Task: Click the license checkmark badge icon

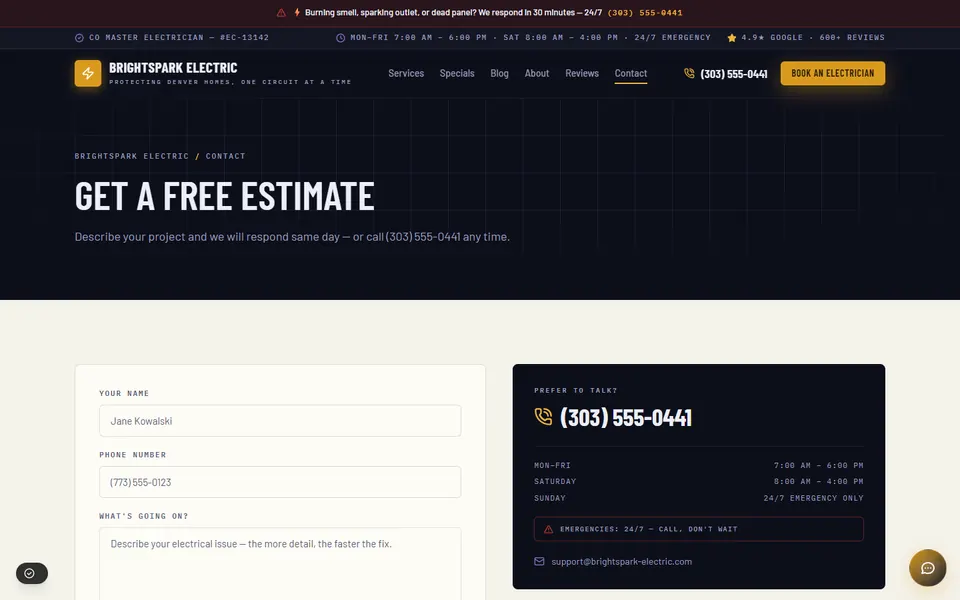Action: (79, 38)
